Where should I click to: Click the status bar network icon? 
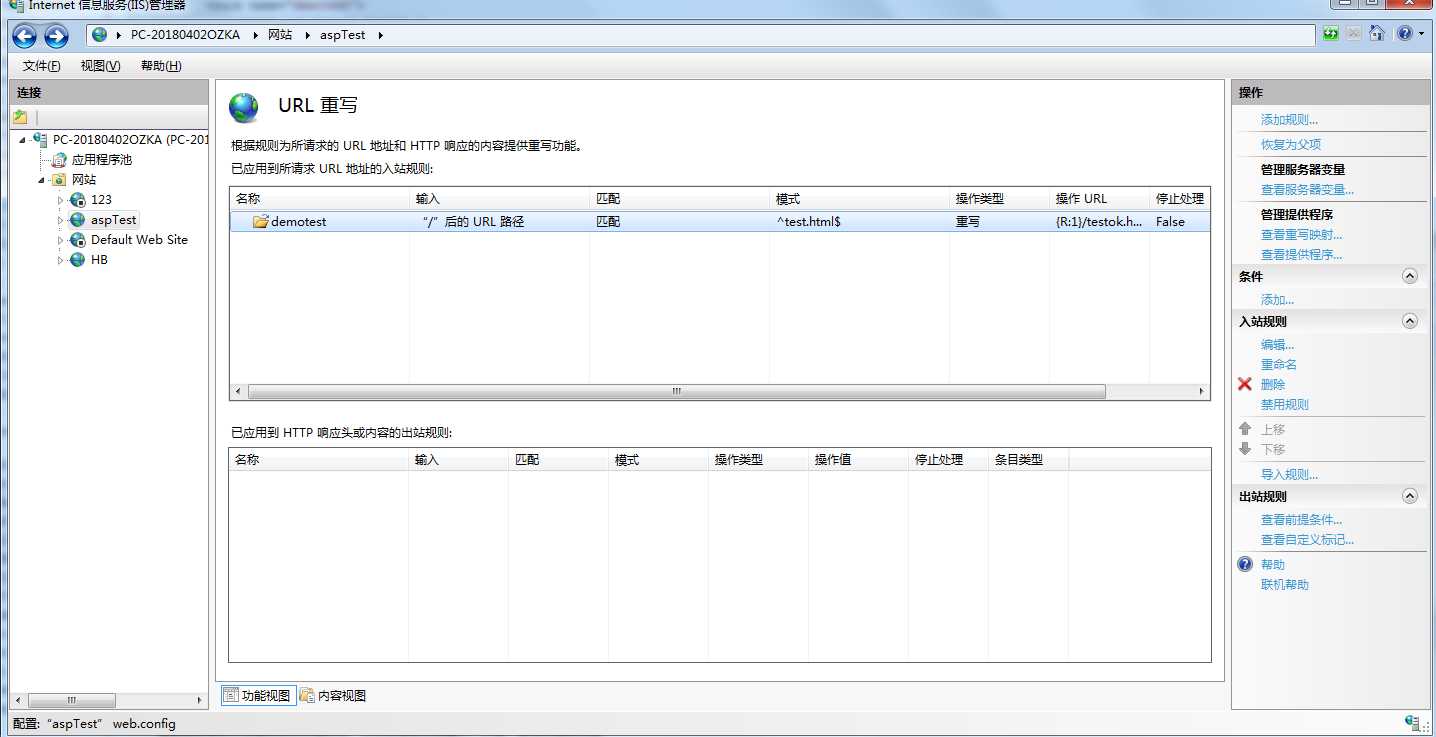click(1413, 723)
